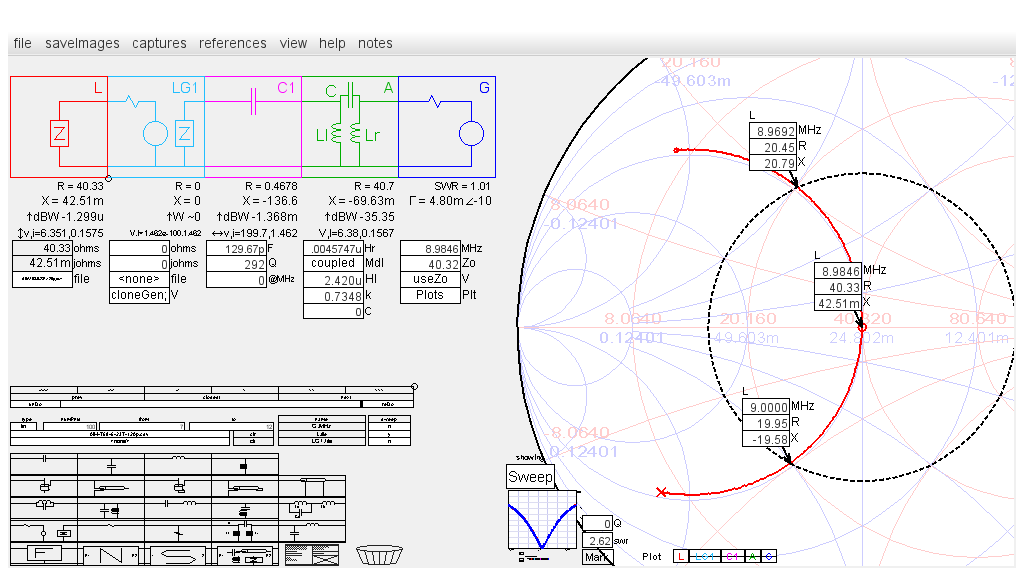The image size is (1024, 576).
Task: Click the prev frequency button
Action: (x=77, y=397)
